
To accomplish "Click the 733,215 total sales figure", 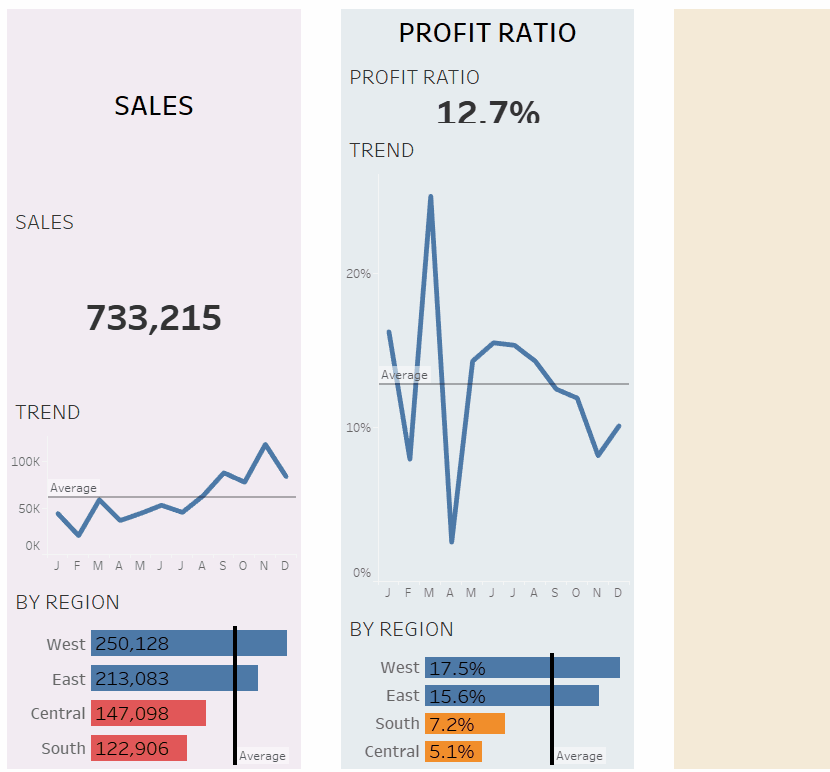I will [x=154, y=318].
